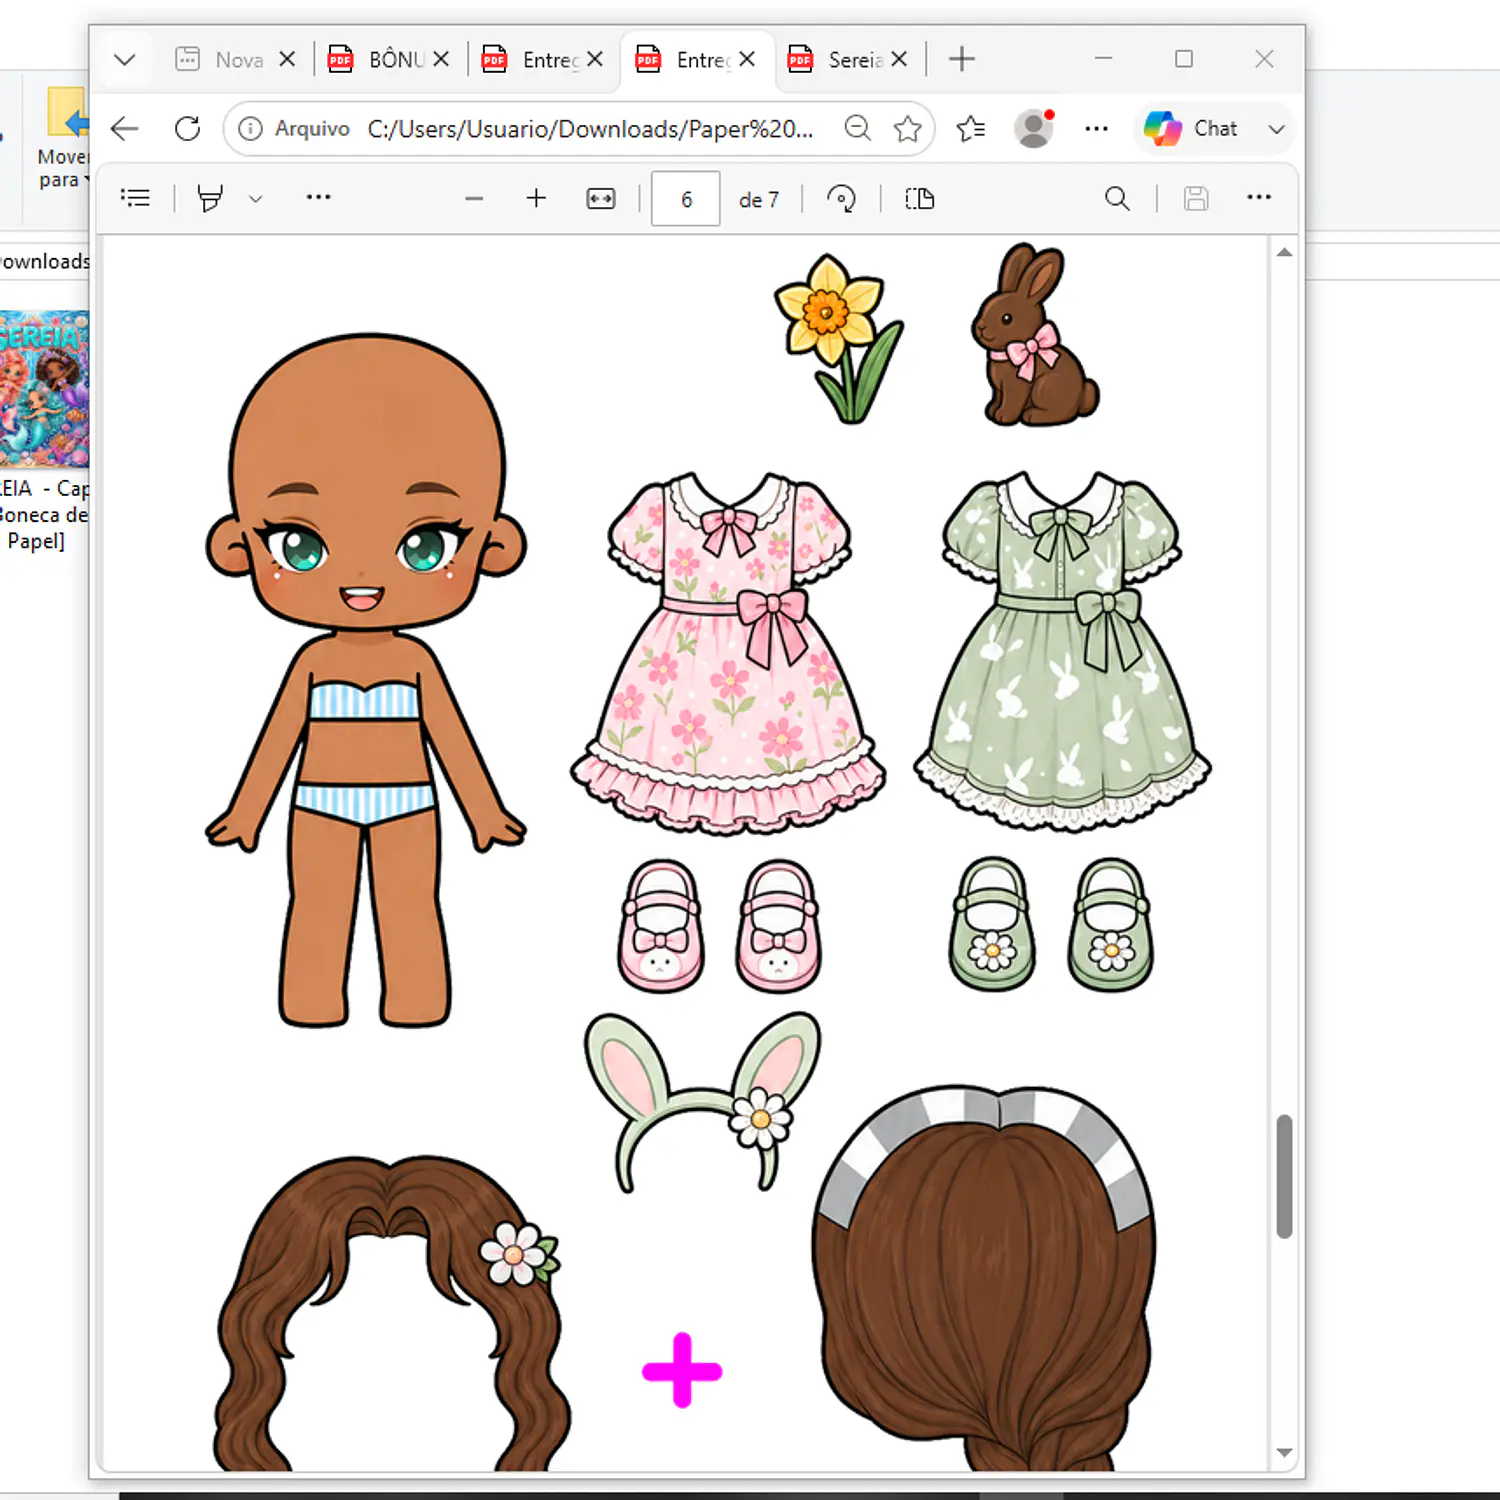Select the SEREIA file thumbnail in Explorer
This screenshot has width=1500, height=1500.
point(44,389)
